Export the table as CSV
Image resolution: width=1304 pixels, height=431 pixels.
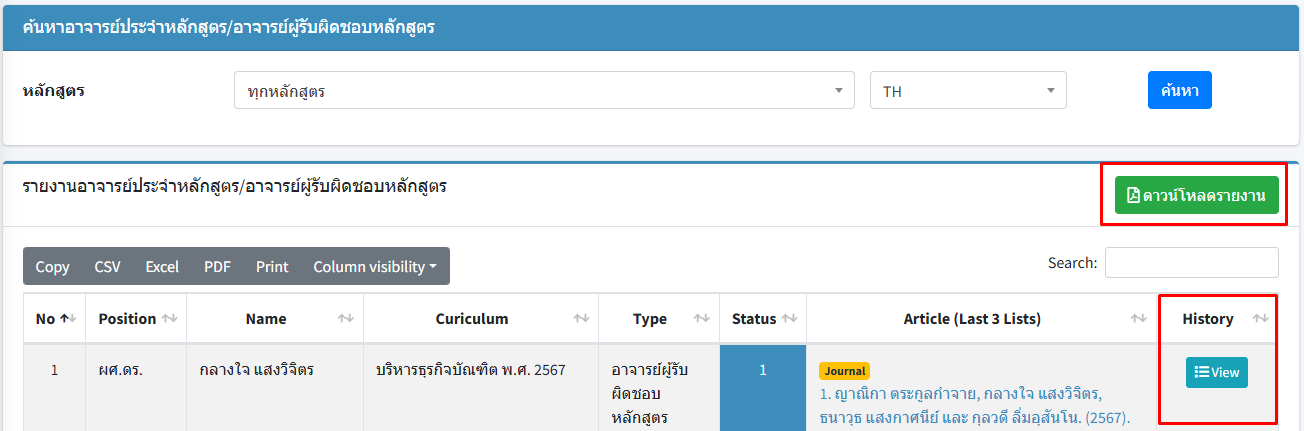[107, 266]
